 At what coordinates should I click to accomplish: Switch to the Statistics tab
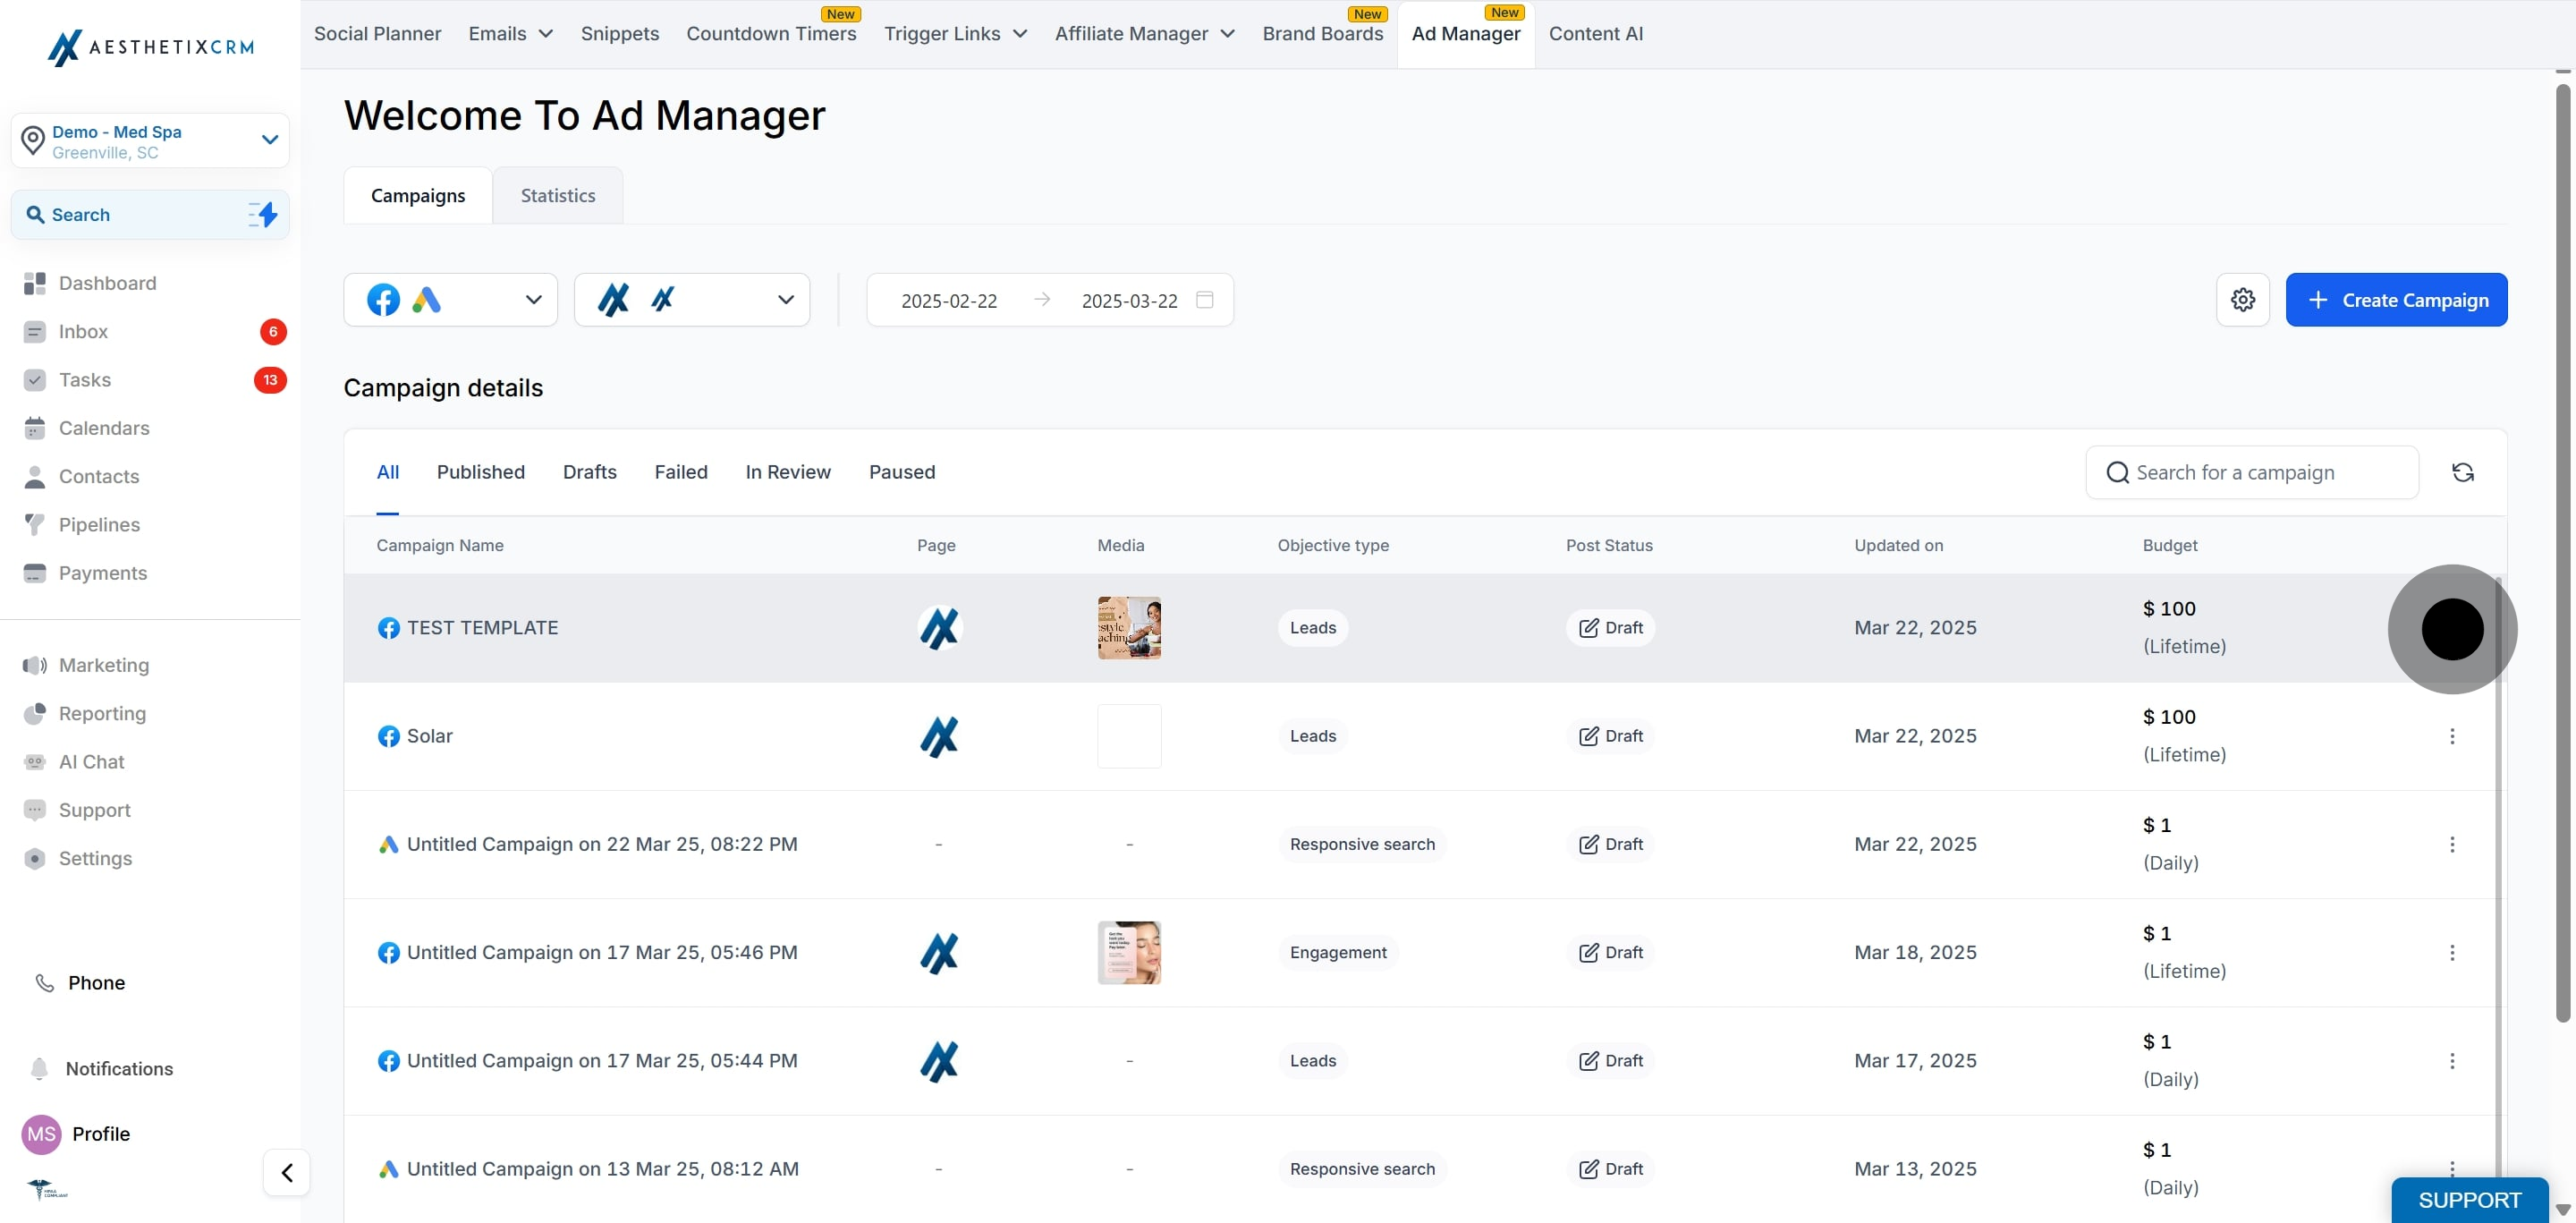[557, 196]
